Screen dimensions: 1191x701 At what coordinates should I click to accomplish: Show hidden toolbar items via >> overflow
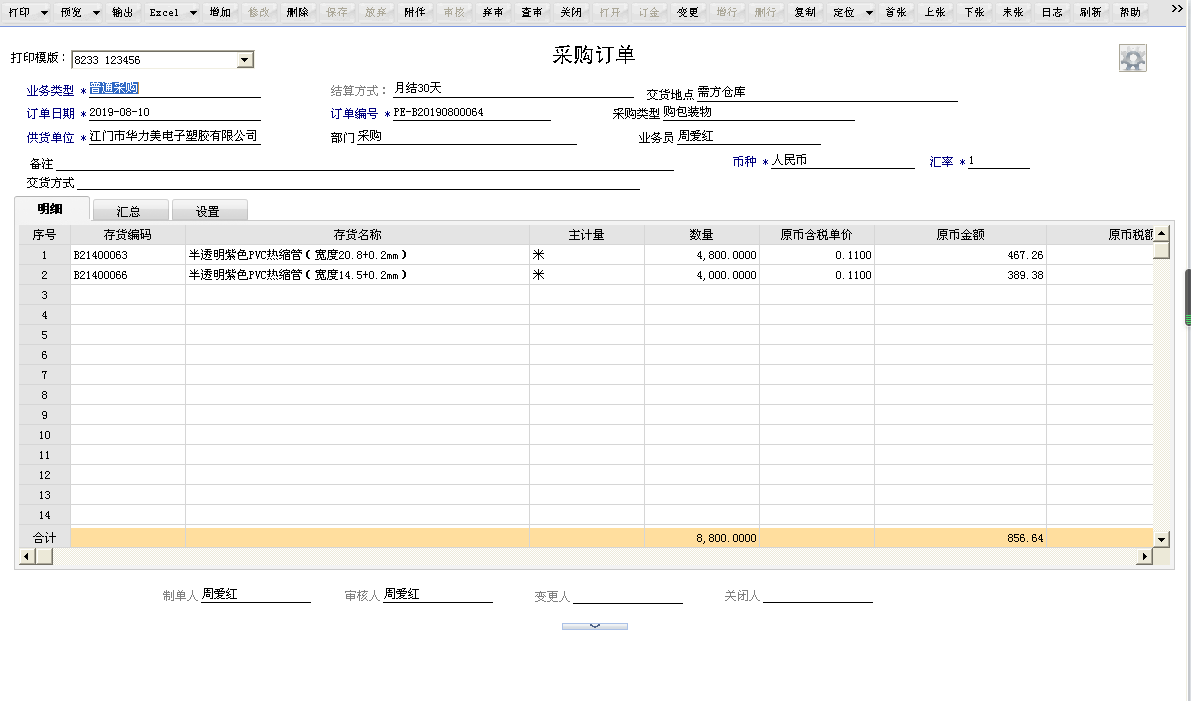(1177, 9)
